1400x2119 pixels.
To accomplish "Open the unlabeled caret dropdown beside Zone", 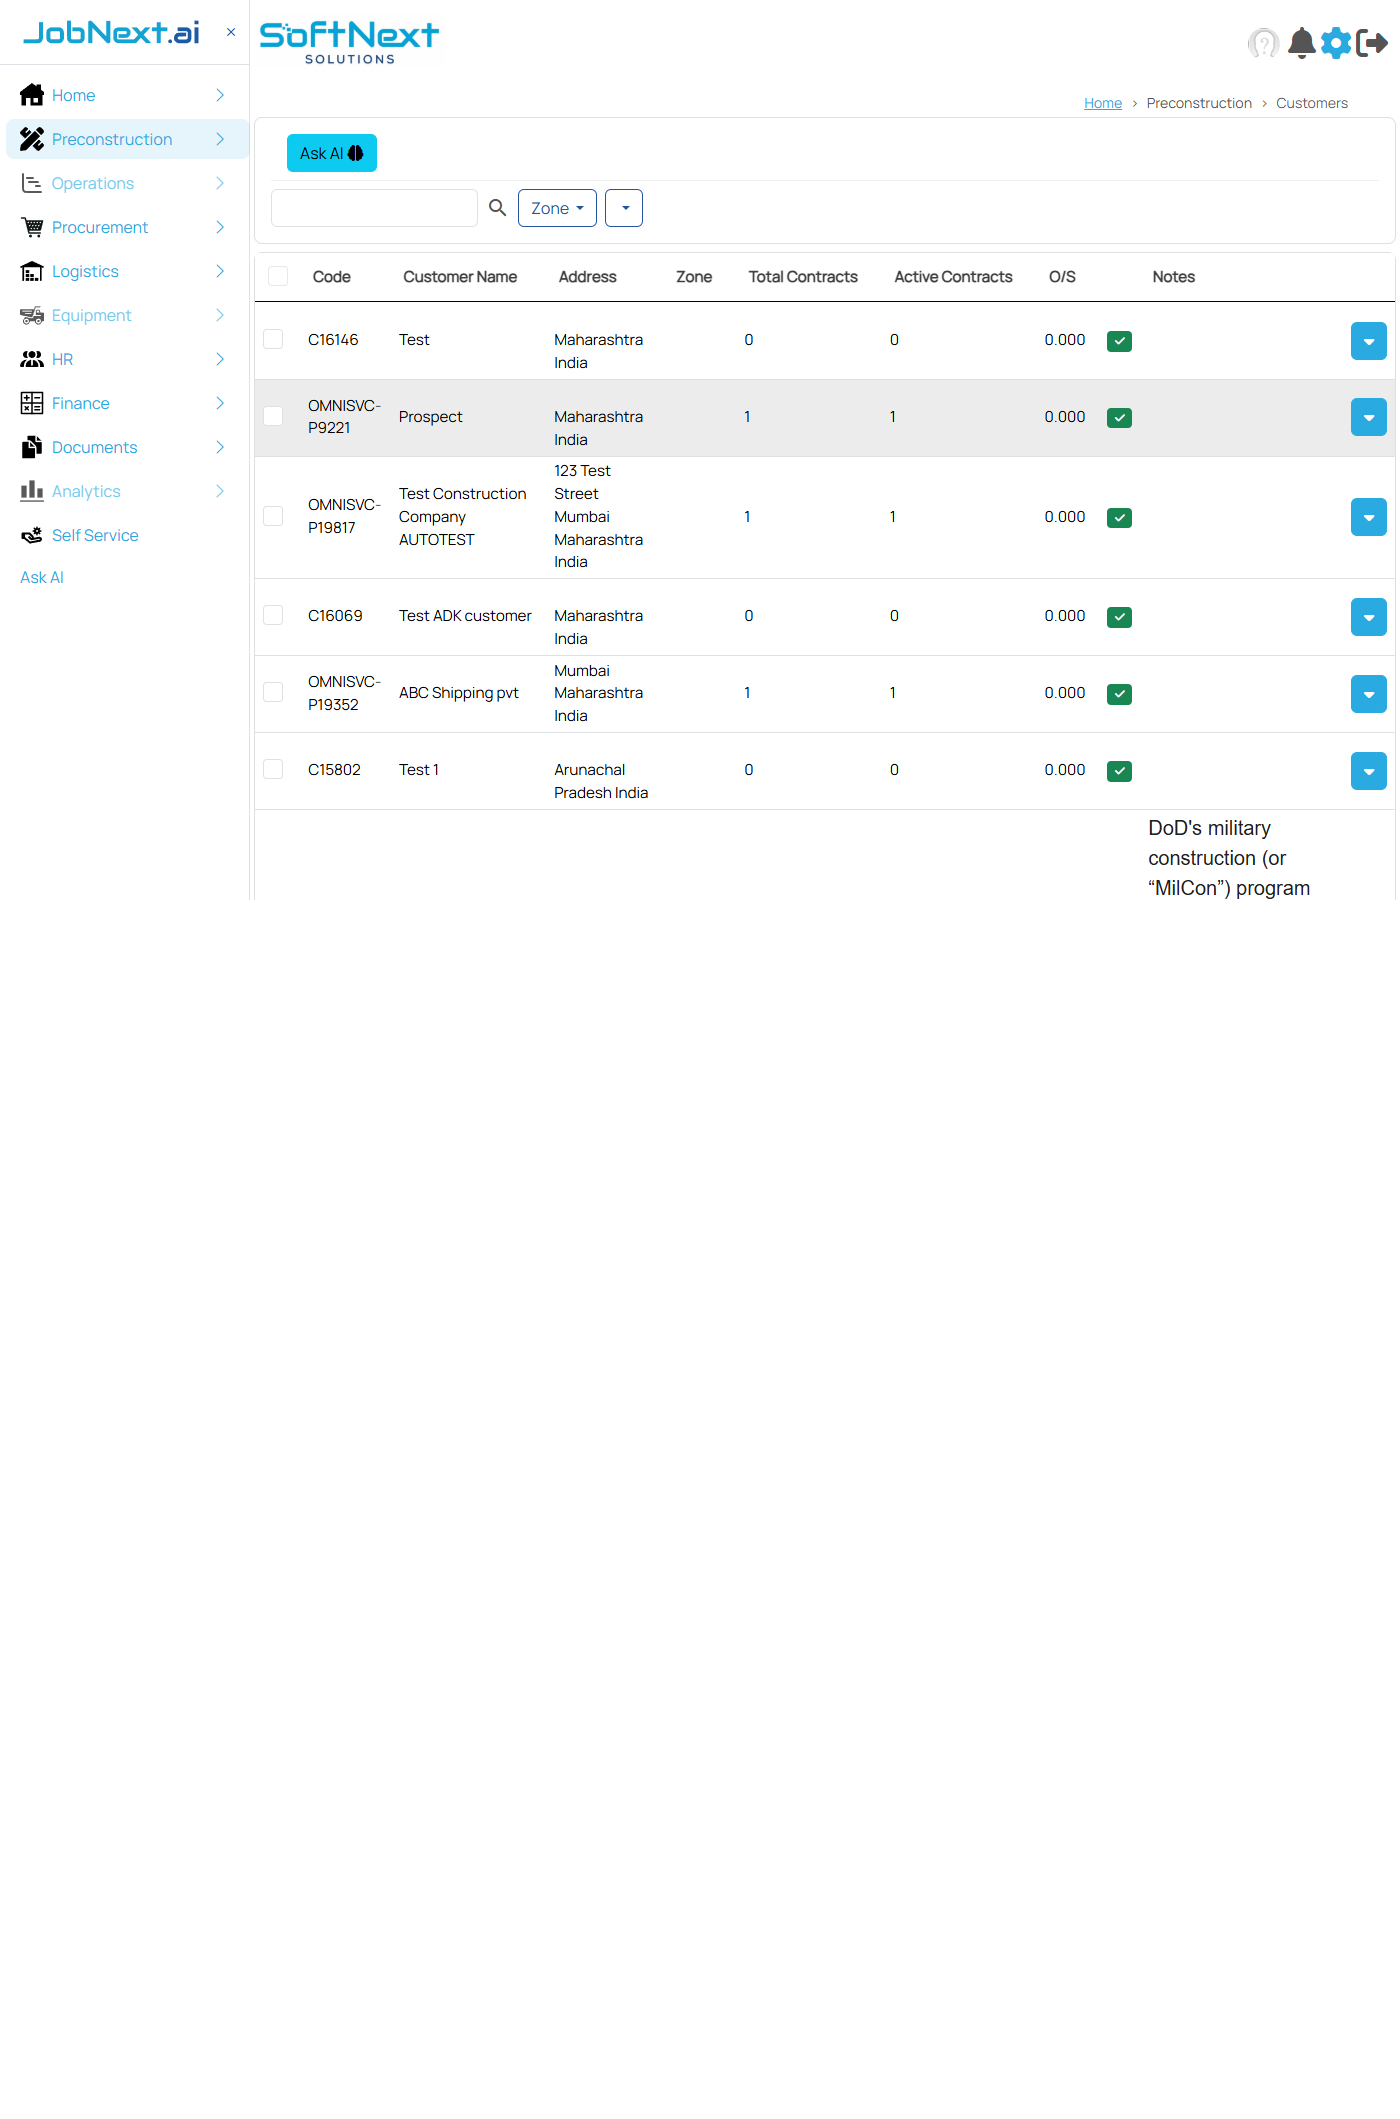I will coord(624,208).
